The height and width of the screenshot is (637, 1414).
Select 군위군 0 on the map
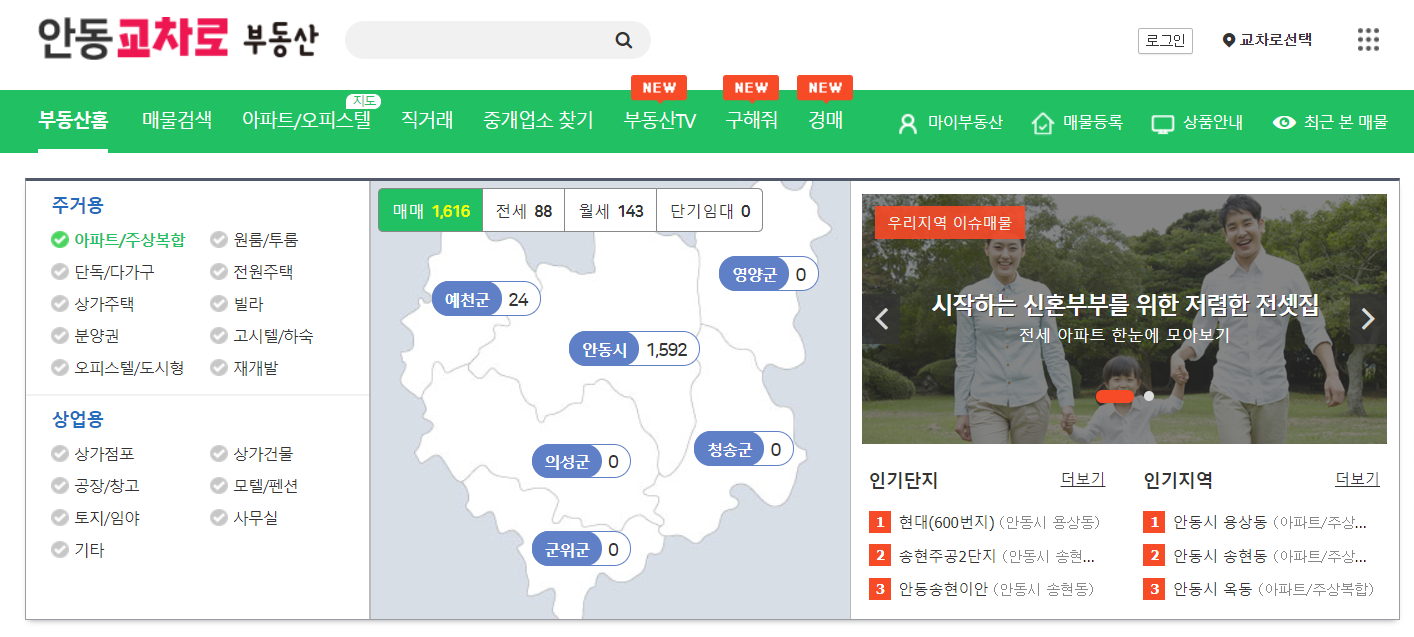click(x=581, y=549)
